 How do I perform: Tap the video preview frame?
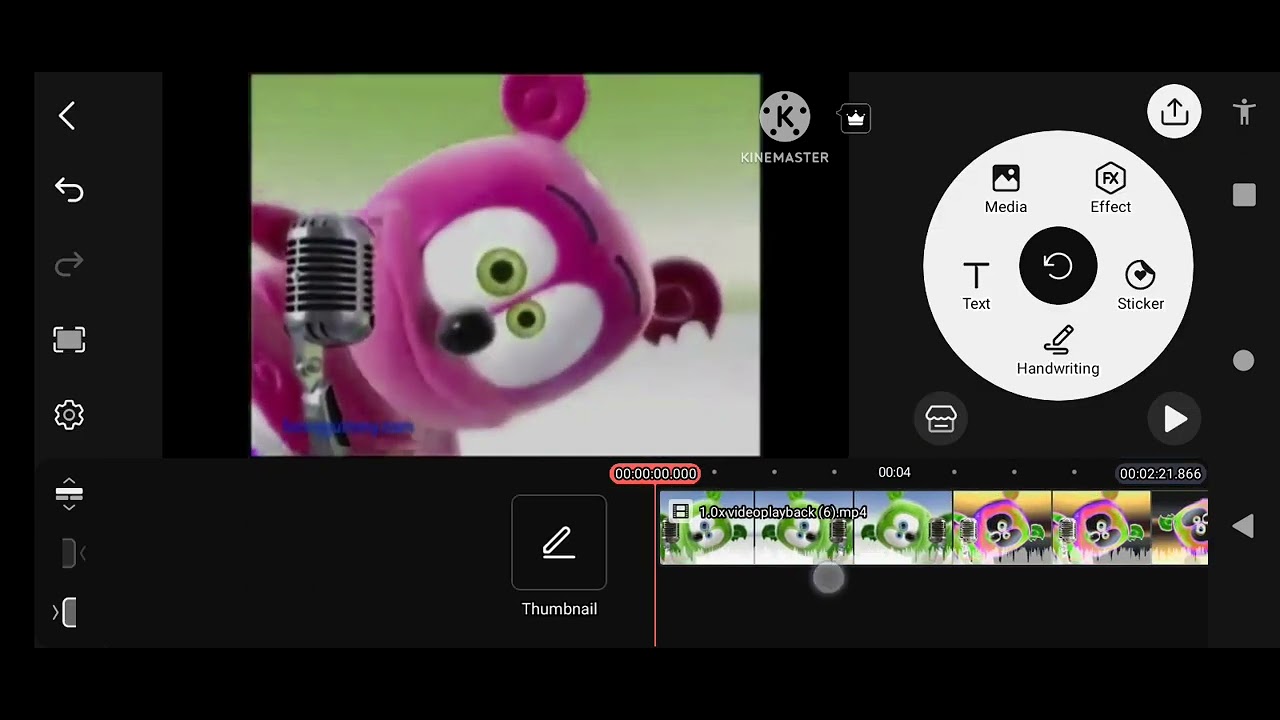tap(505, 265)
